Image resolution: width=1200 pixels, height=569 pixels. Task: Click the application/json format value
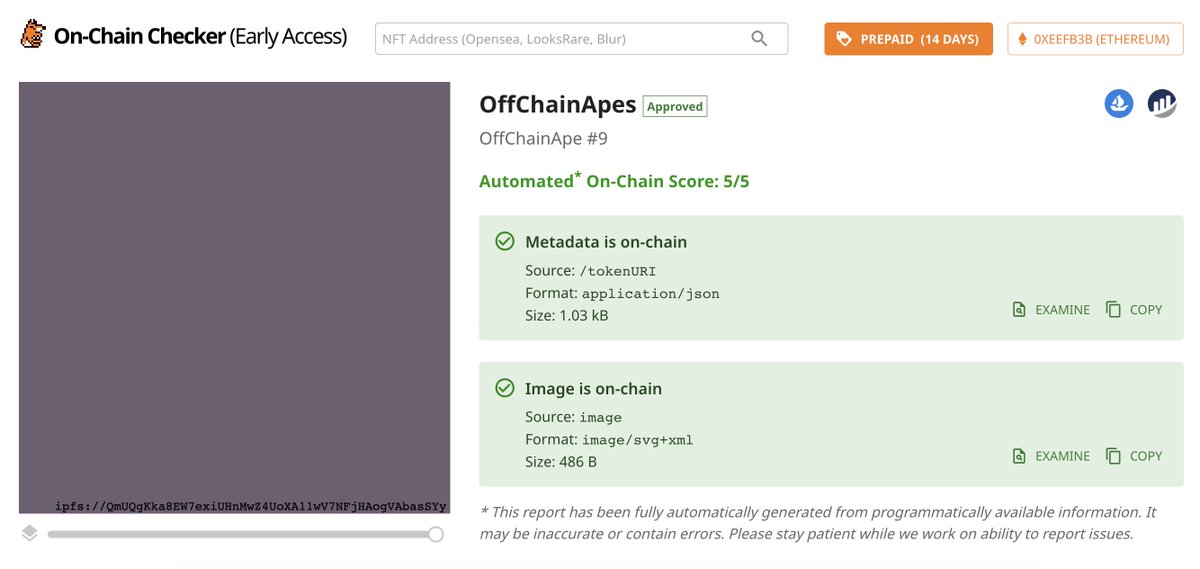pyautogui.click(x=651, y=294)
